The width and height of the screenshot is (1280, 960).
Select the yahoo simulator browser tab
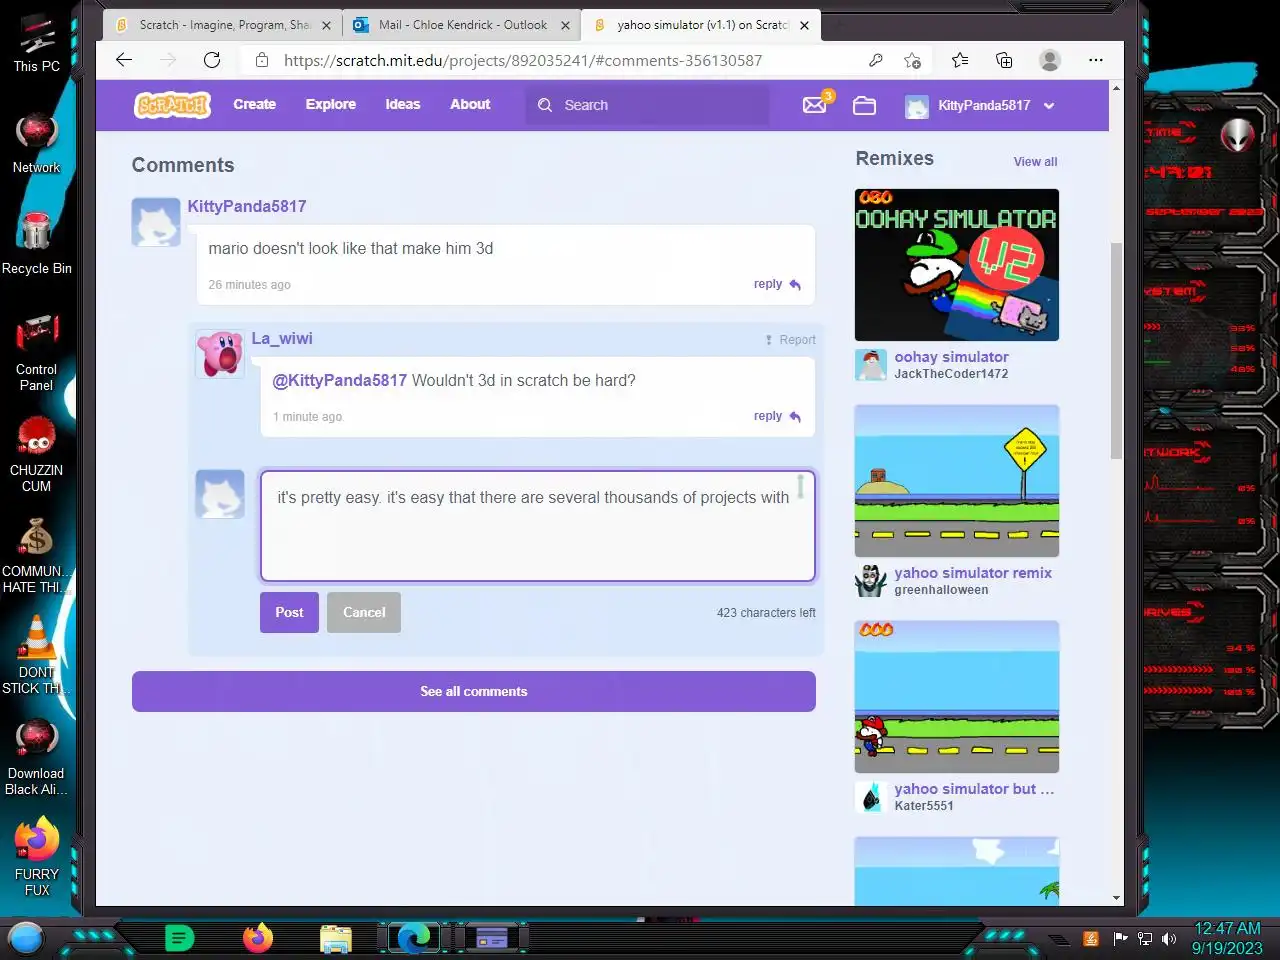click(x=700, y=25)
